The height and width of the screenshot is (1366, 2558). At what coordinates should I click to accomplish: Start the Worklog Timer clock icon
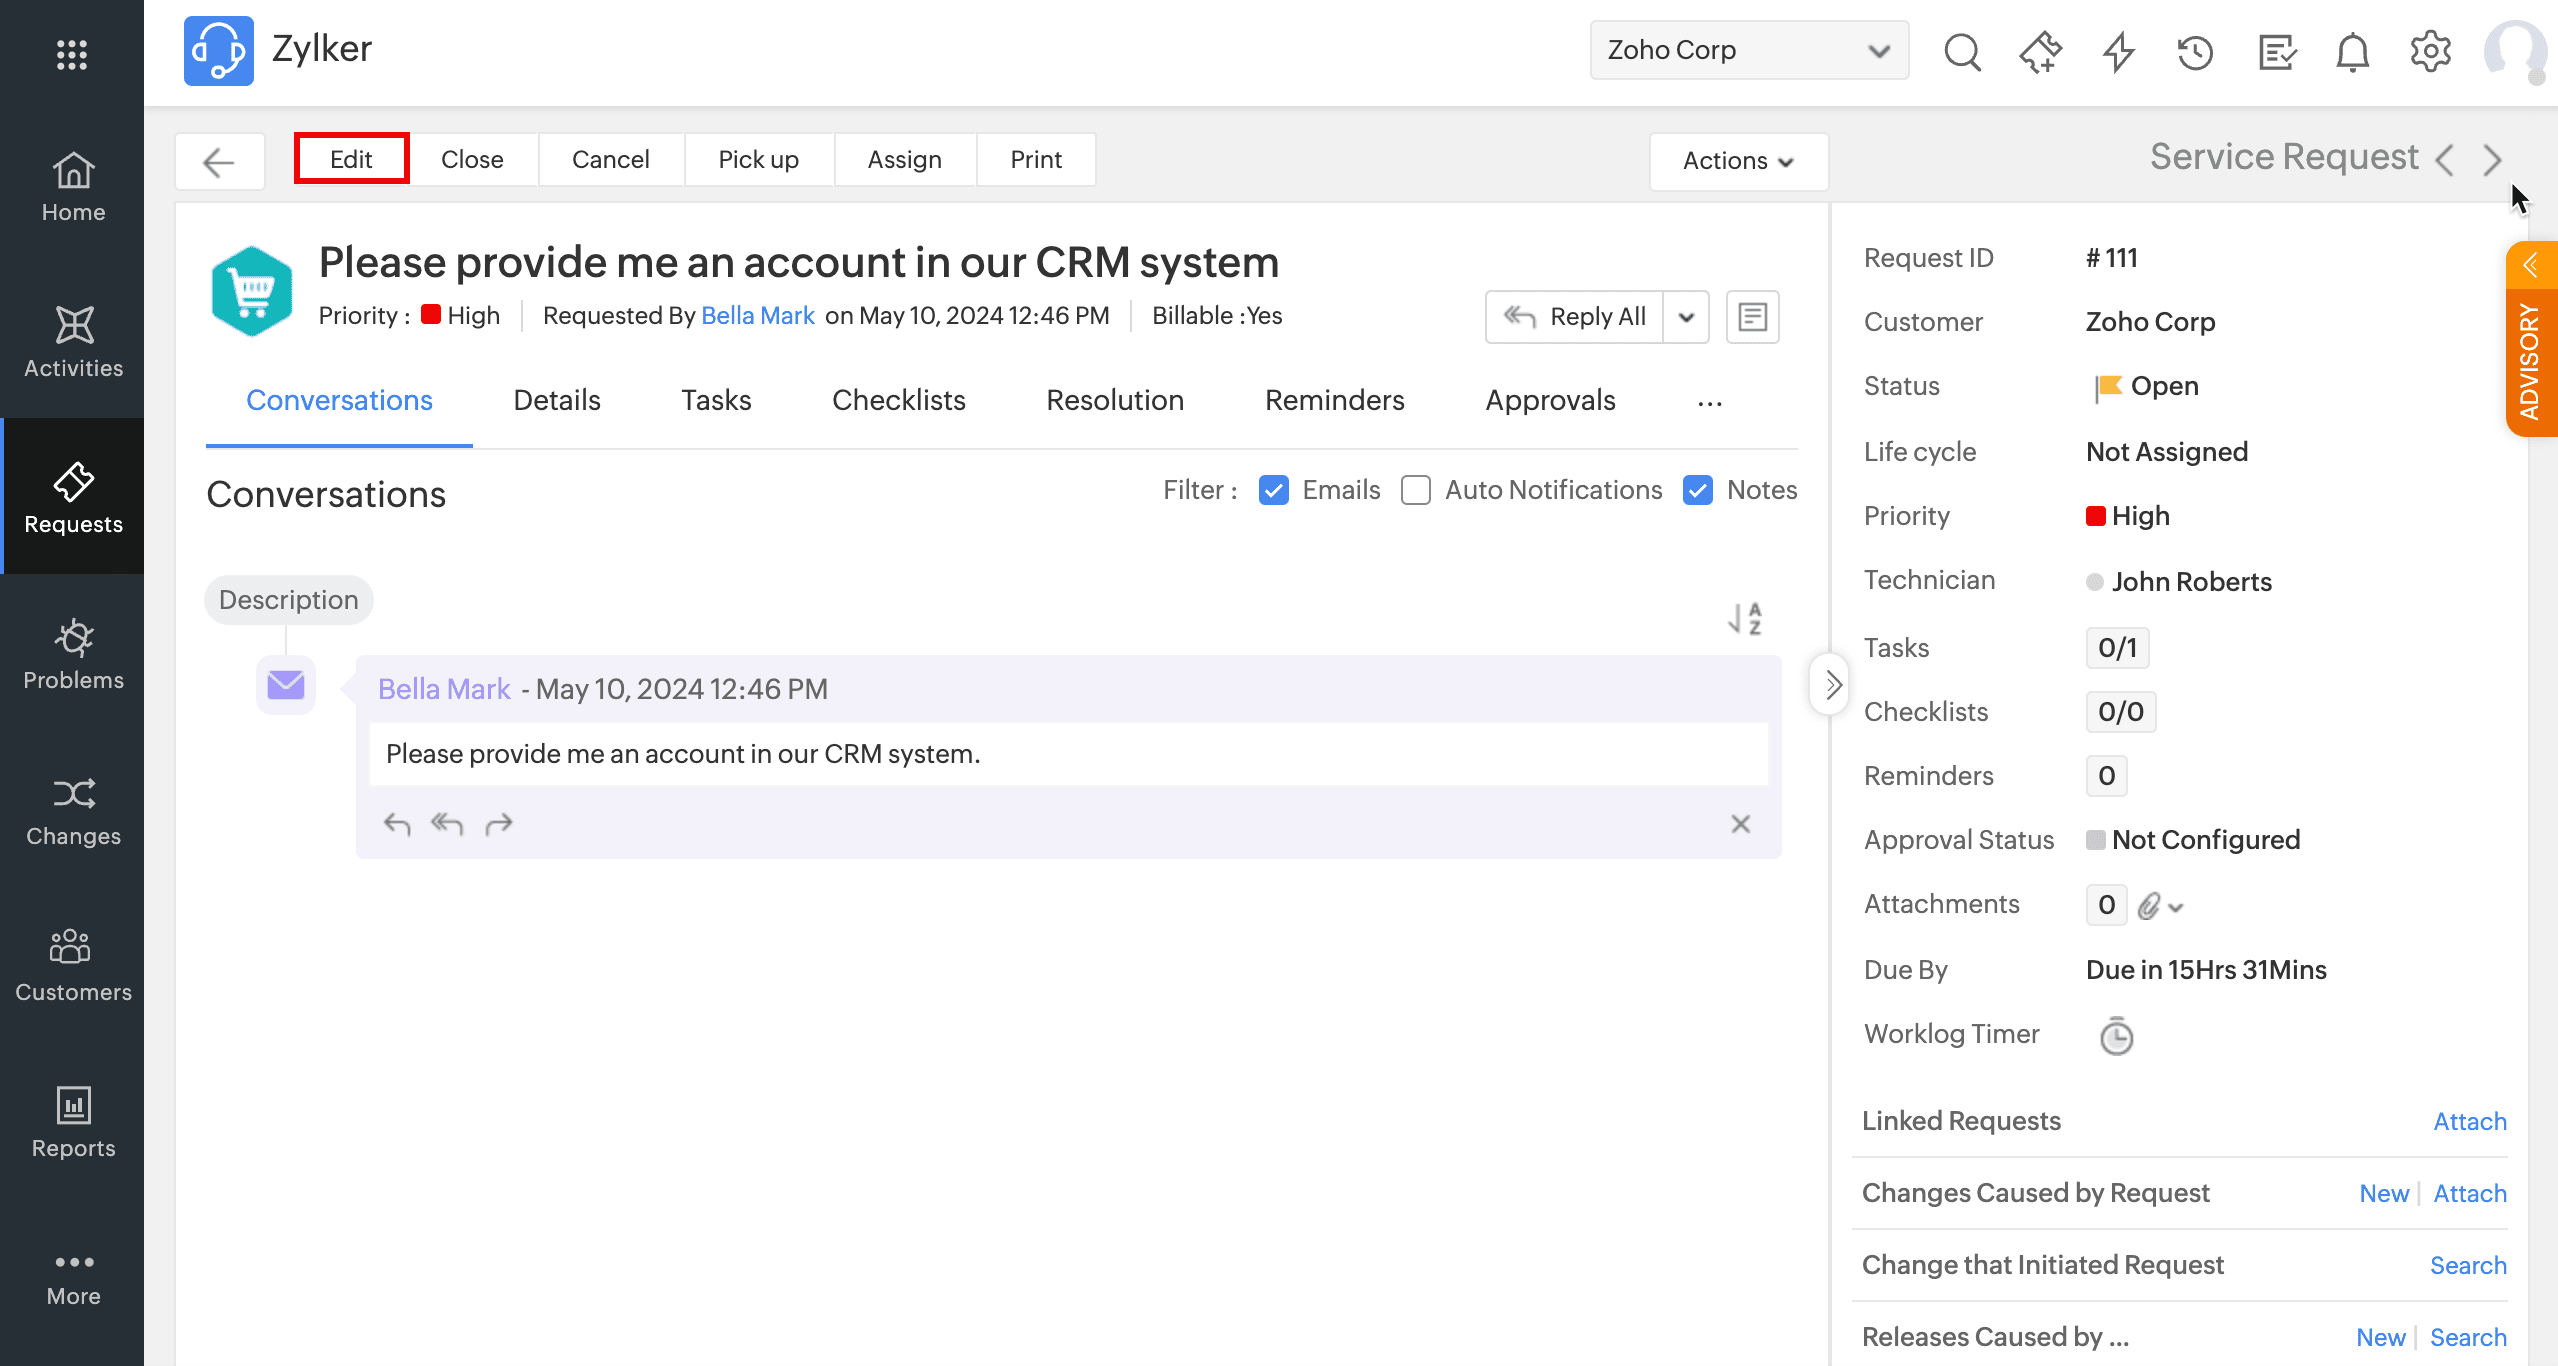[2116, 1036]
